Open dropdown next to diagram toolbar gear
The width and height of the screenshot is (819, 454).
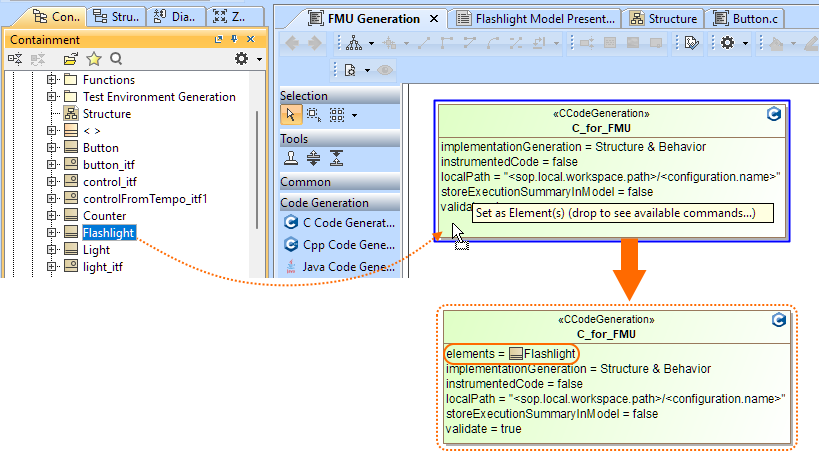pyautogui.click(x=745, y=44)
